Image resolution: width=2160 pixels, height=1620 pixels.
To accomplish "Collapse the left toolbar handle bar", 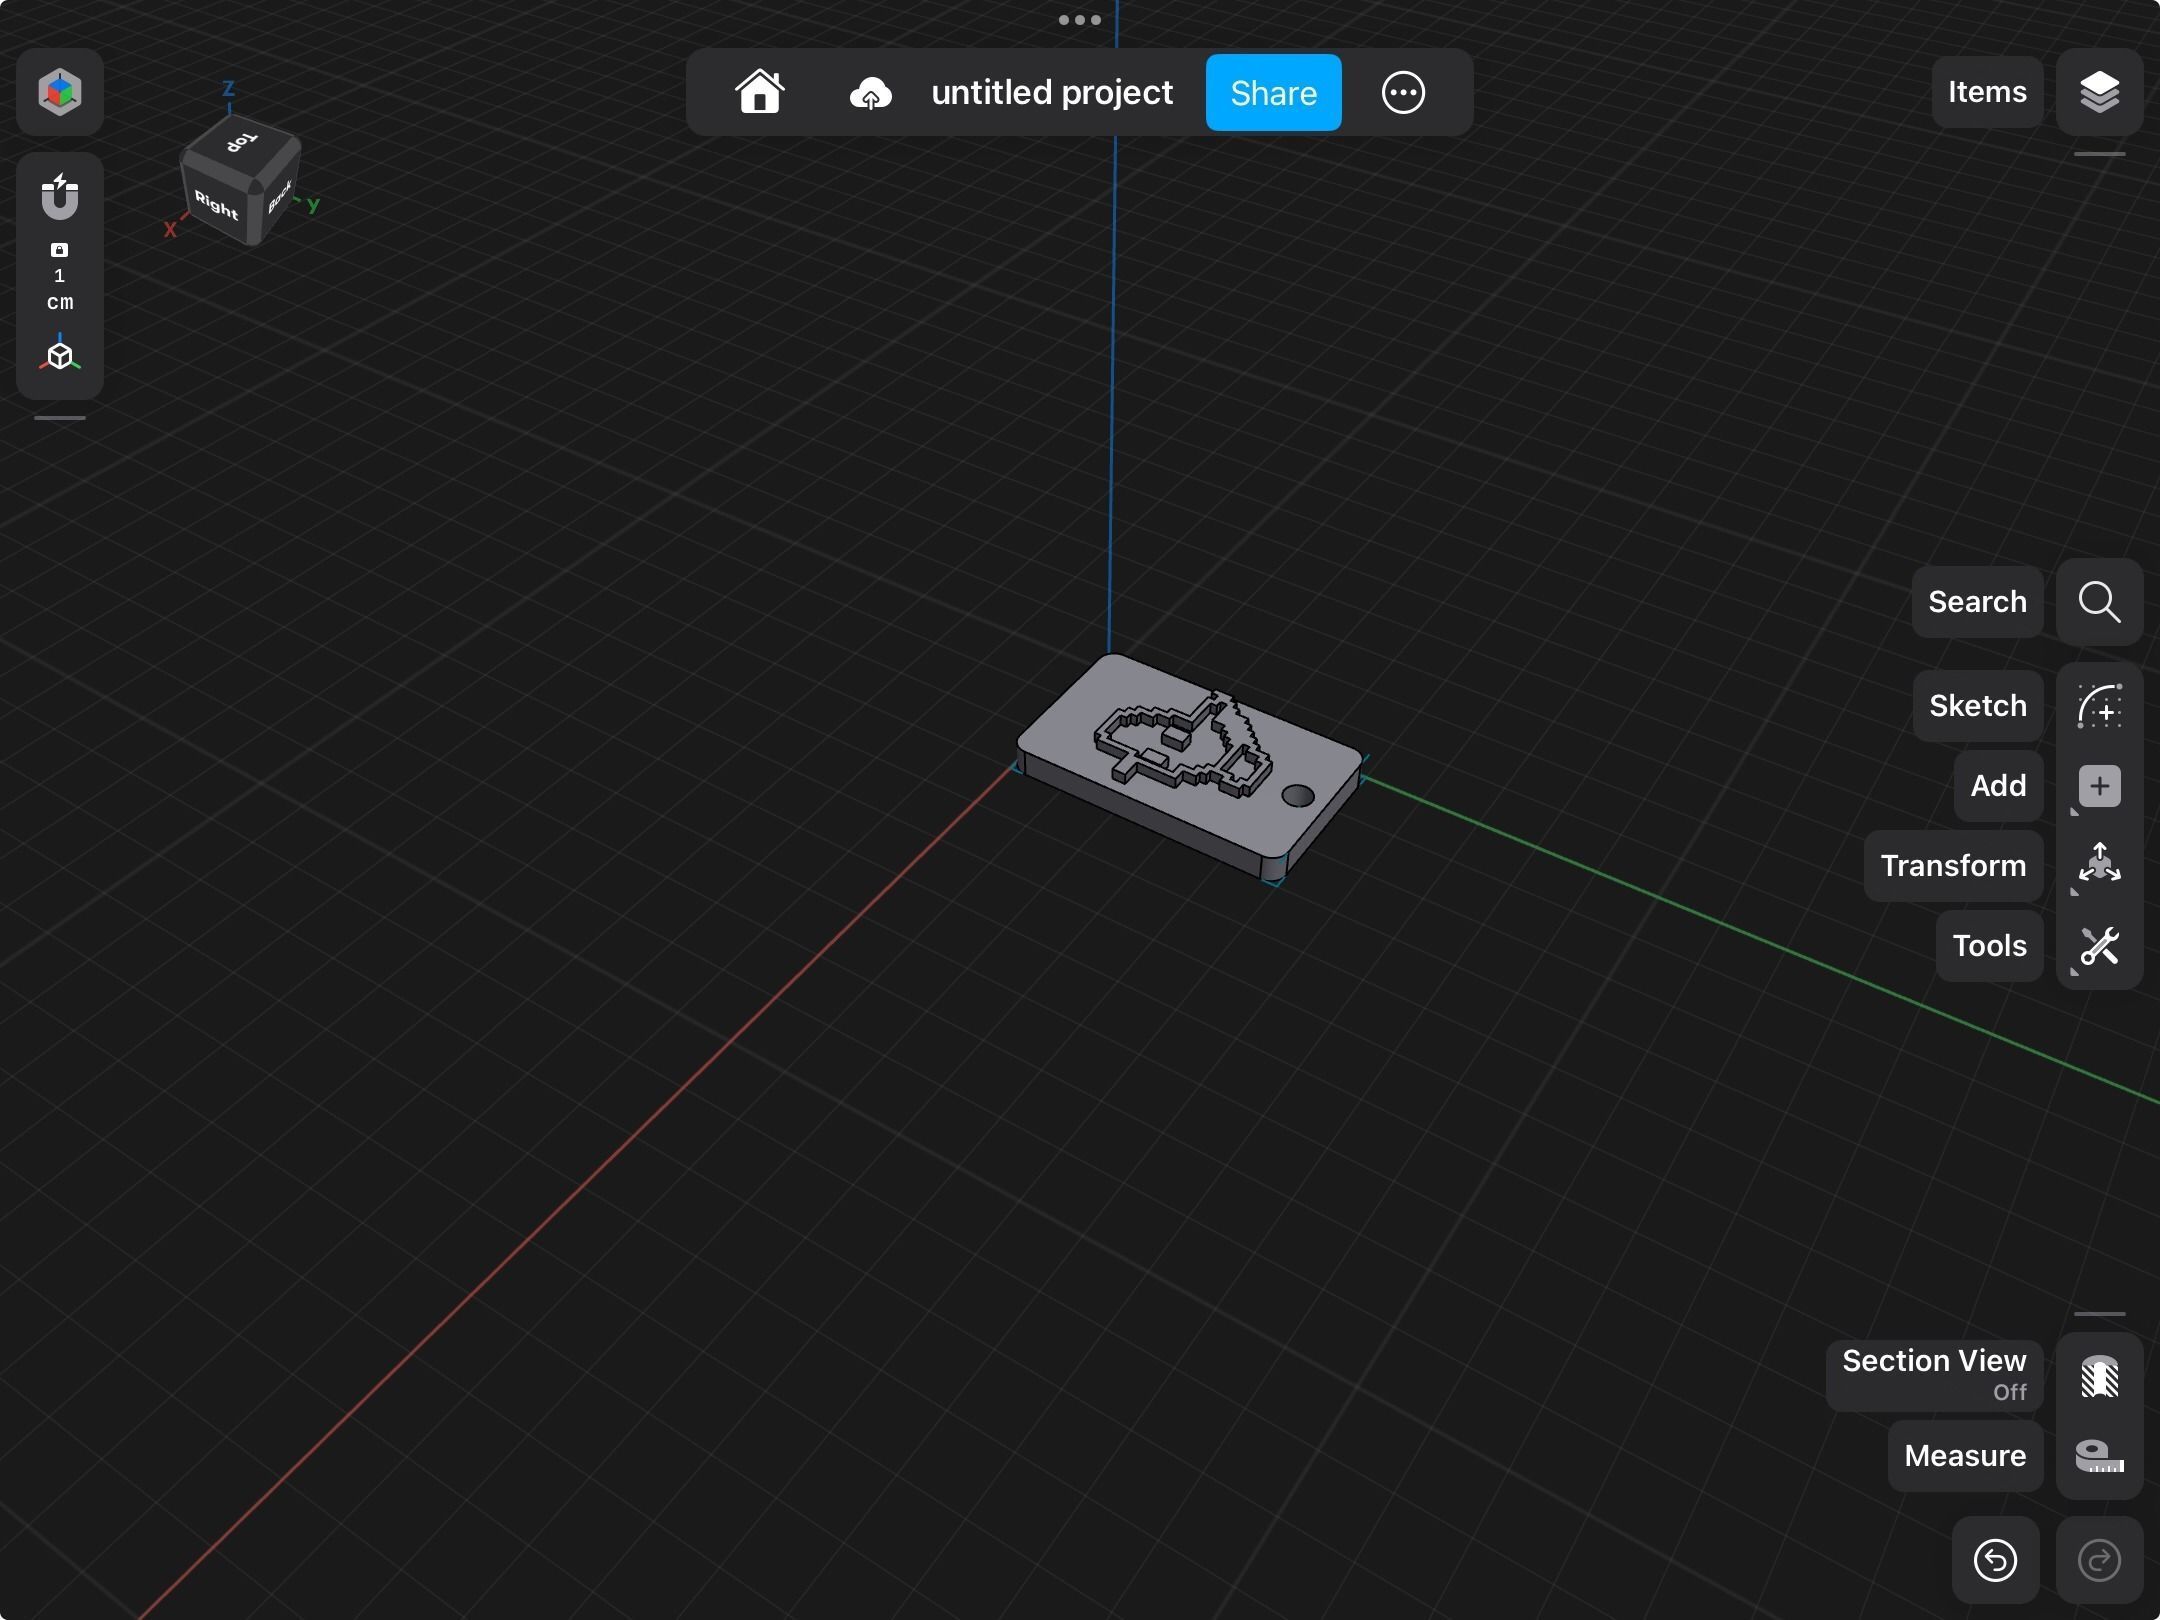I will 60,418.
